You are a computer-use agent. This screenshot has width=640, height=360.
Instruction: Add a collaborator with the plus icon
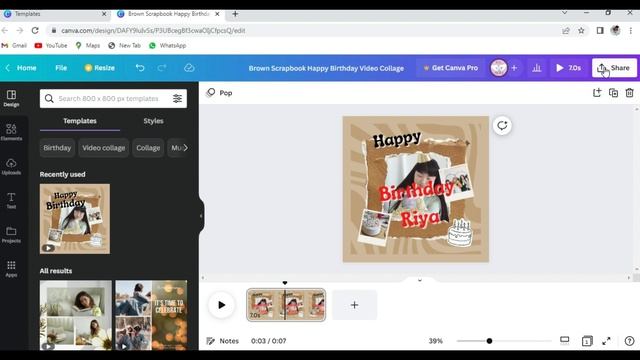pyautogui.click(x=514, y=68)
